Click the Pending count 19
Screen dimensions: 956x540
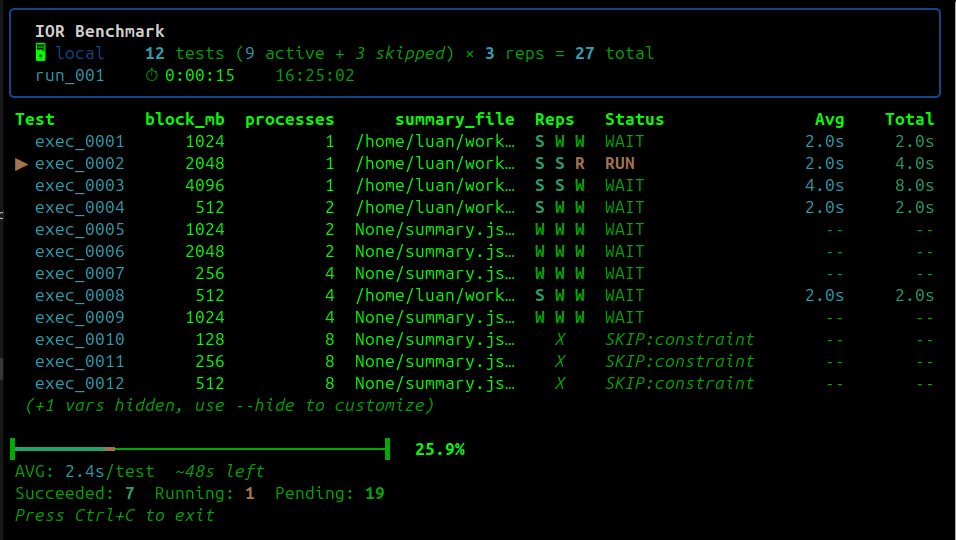pyautogui.click(x=374, y=493)
